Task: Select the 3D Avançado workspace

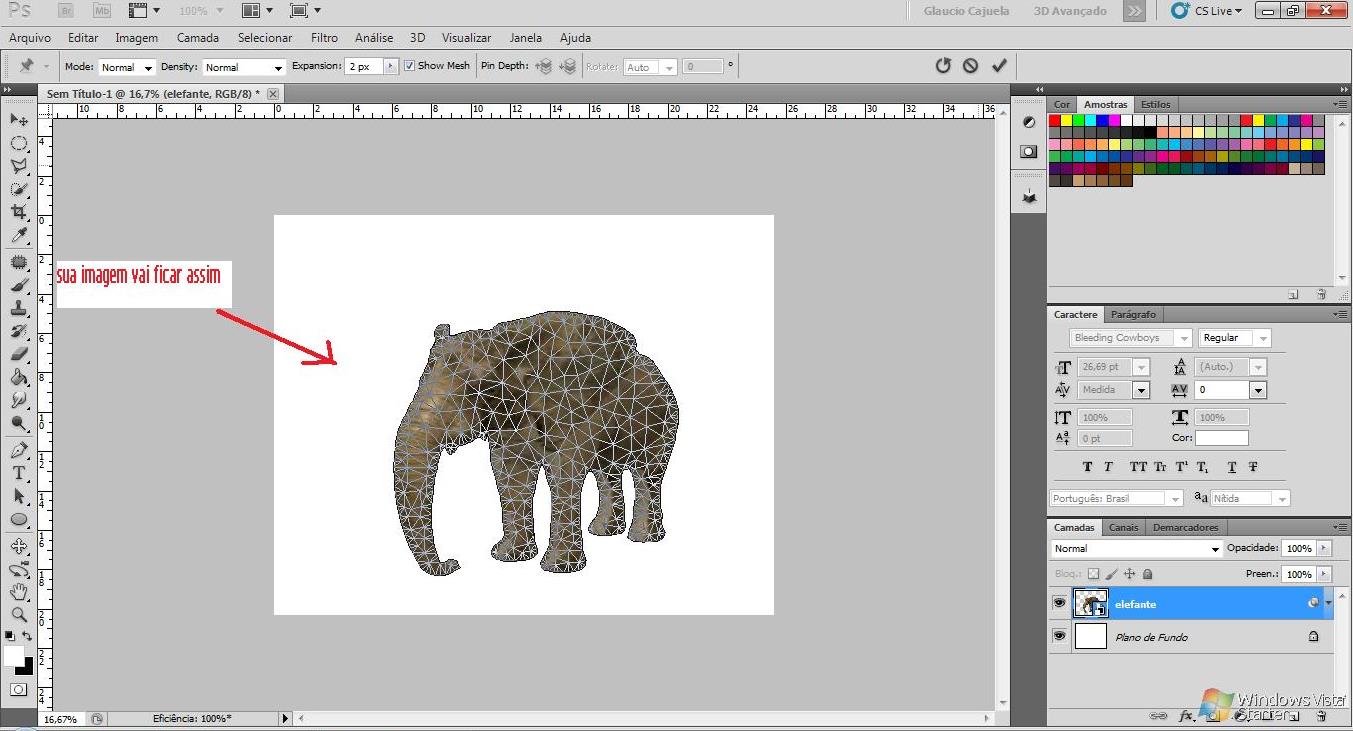Action: click(x=1069, y=11)
